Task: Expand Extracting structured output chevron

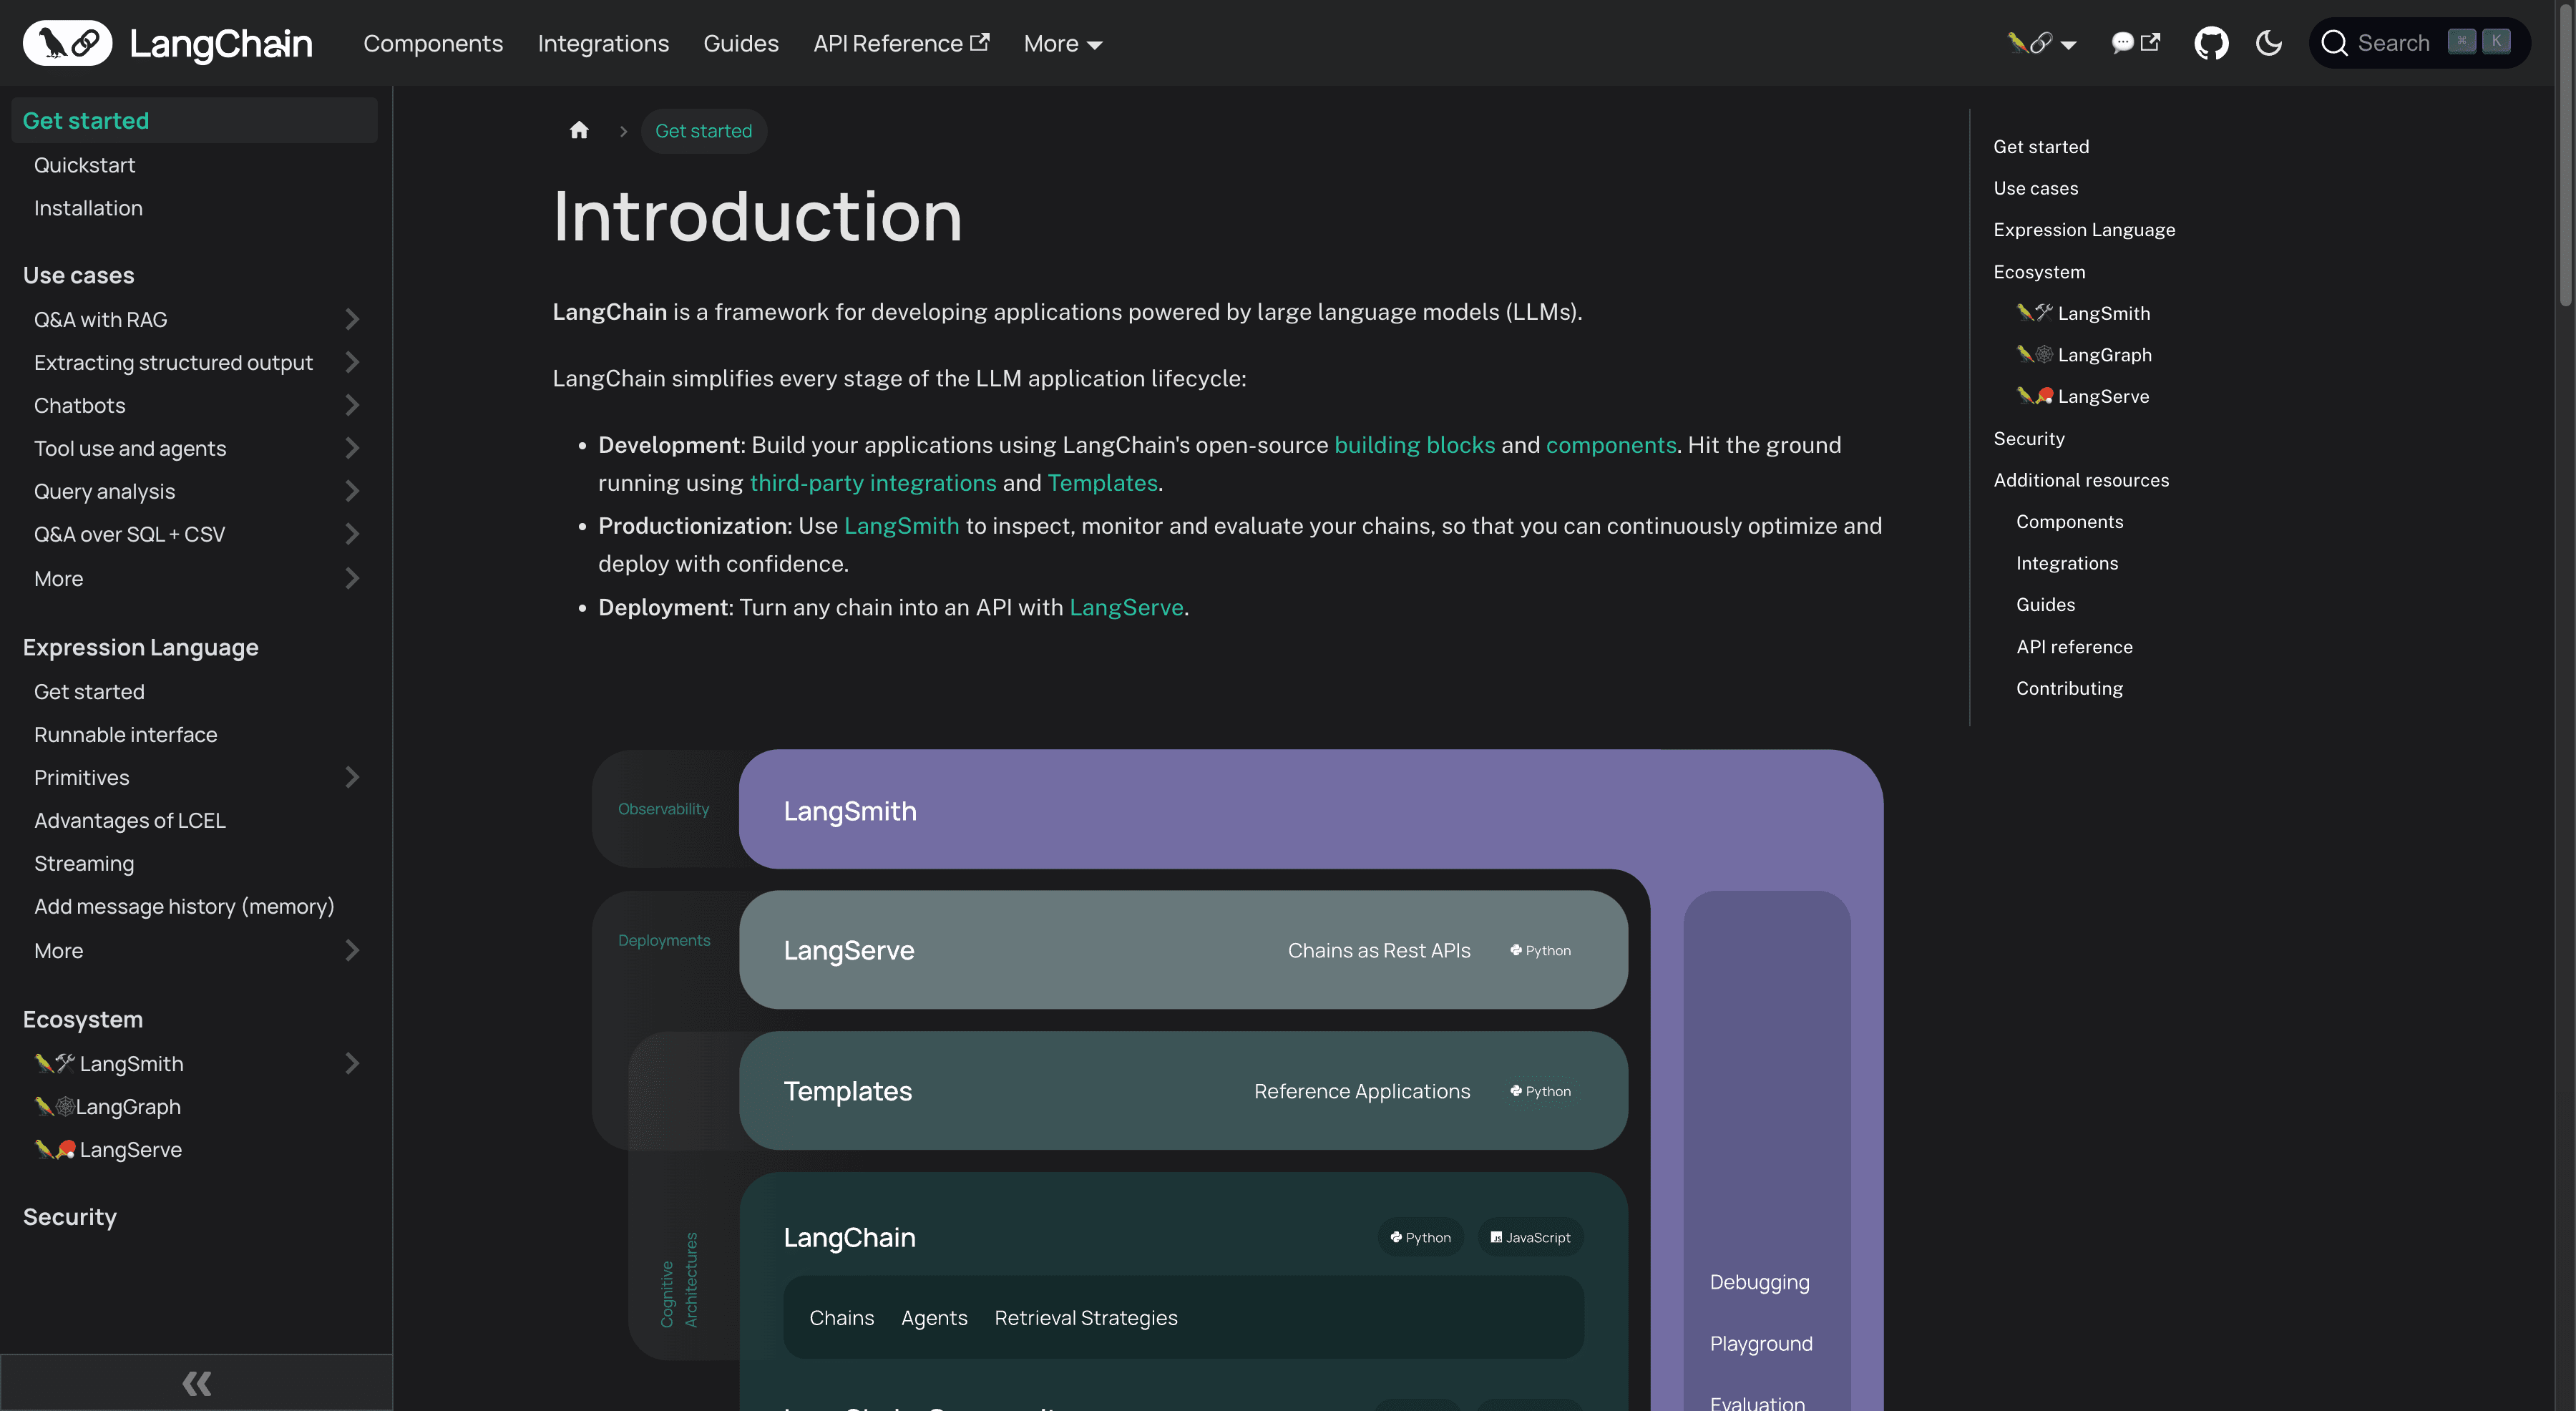Action: (x=352, y=362)
